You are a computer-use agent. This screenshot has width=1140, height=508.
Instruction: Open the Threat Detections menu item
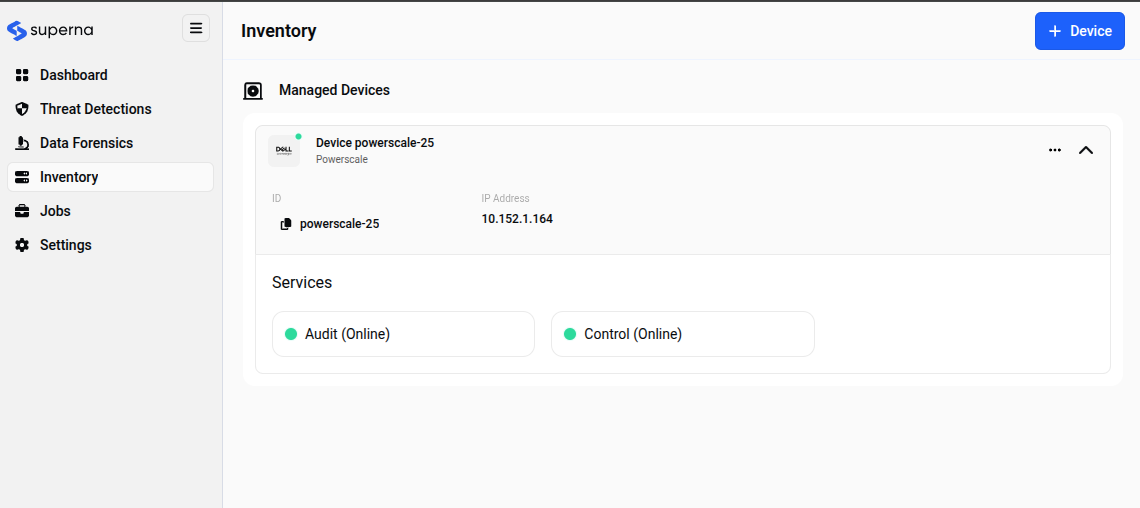[x=96, y=109]
